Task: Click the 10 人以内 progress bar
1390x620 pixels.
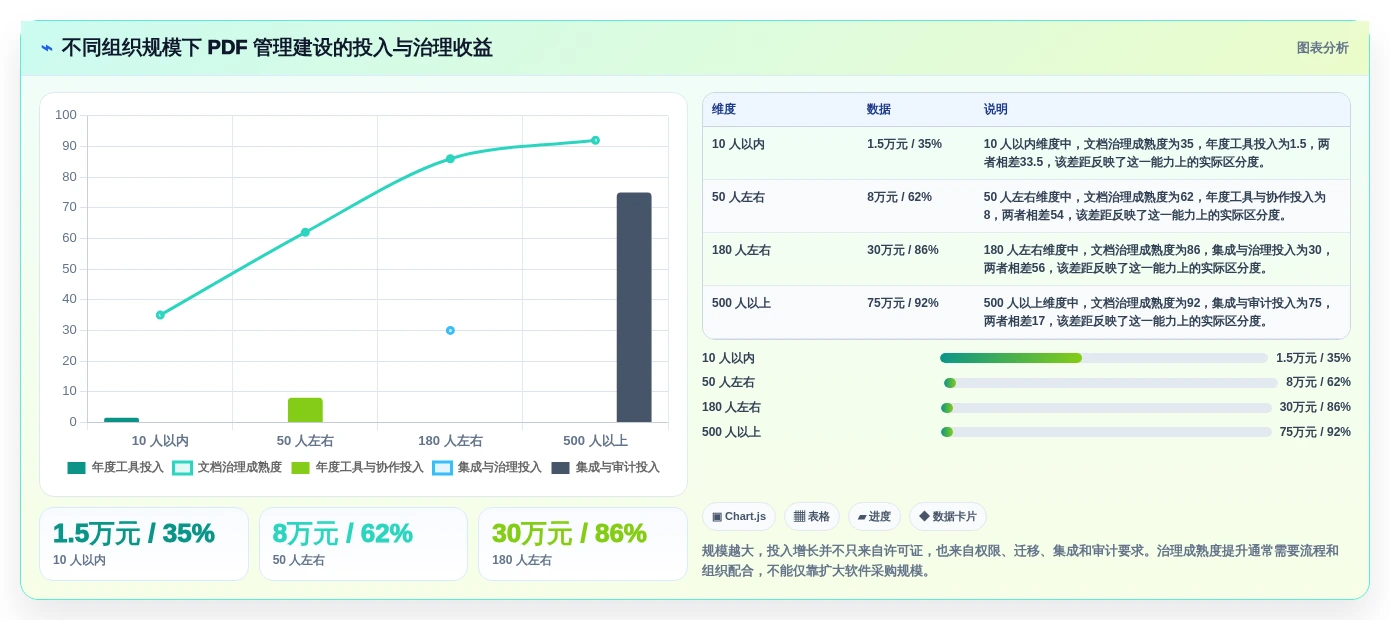Action: pos(1104,358)
